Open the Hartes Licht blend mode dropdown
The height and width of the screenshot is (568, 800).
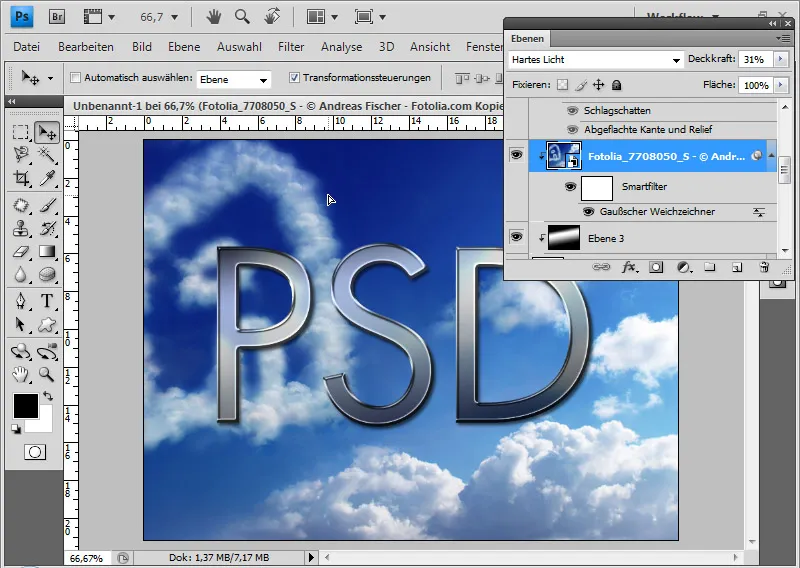[596, 60]
